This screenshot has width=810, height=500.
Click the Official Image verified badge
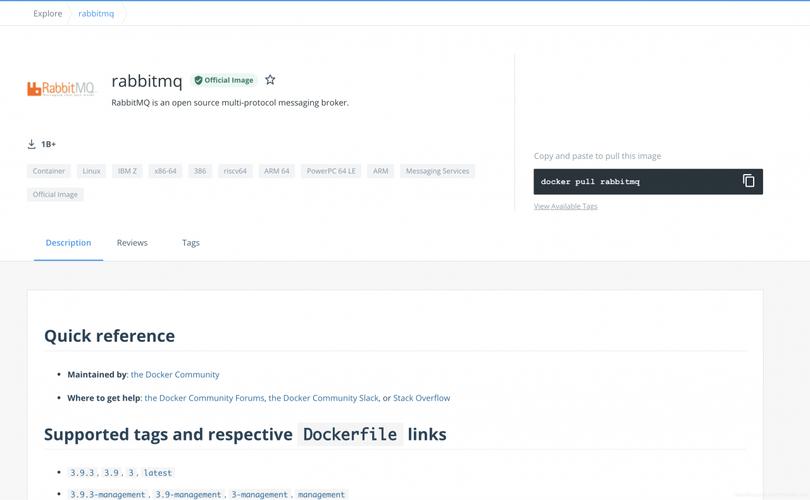224,80
